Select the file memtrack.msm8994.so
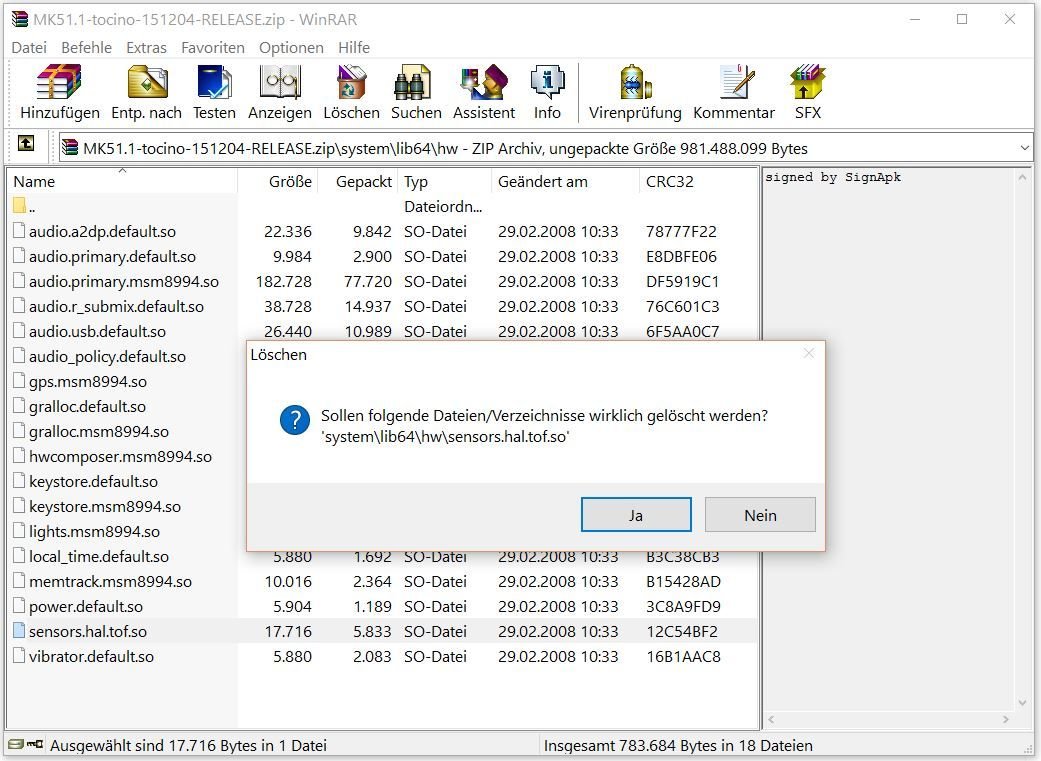The height and width of the screenshot is (761, 1041). coord(110,582)
